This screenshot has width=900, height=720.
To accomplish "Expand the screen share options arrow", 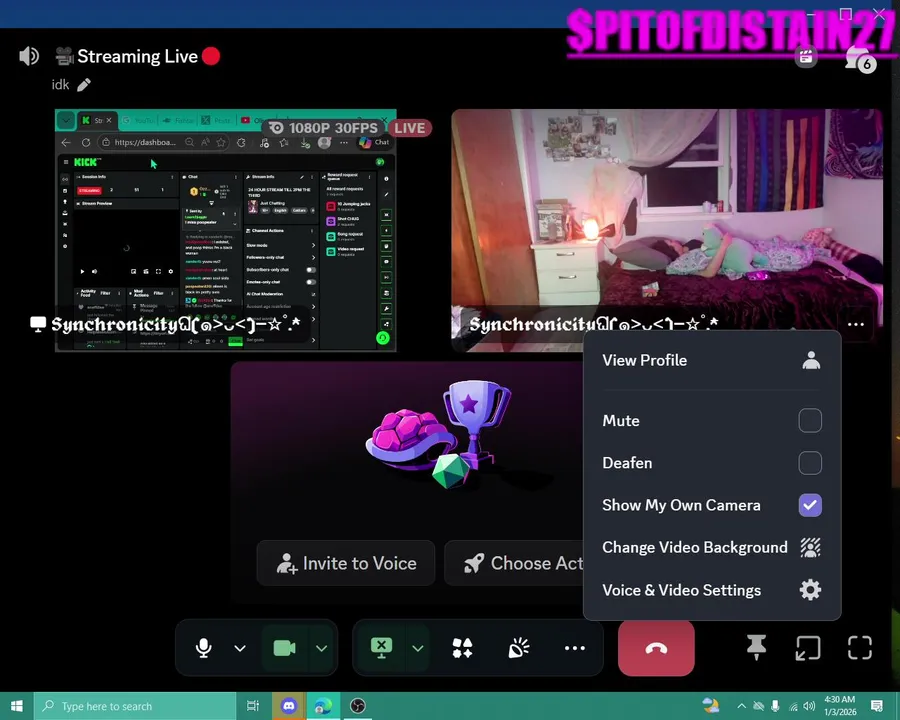I will (x=418, y=648).
